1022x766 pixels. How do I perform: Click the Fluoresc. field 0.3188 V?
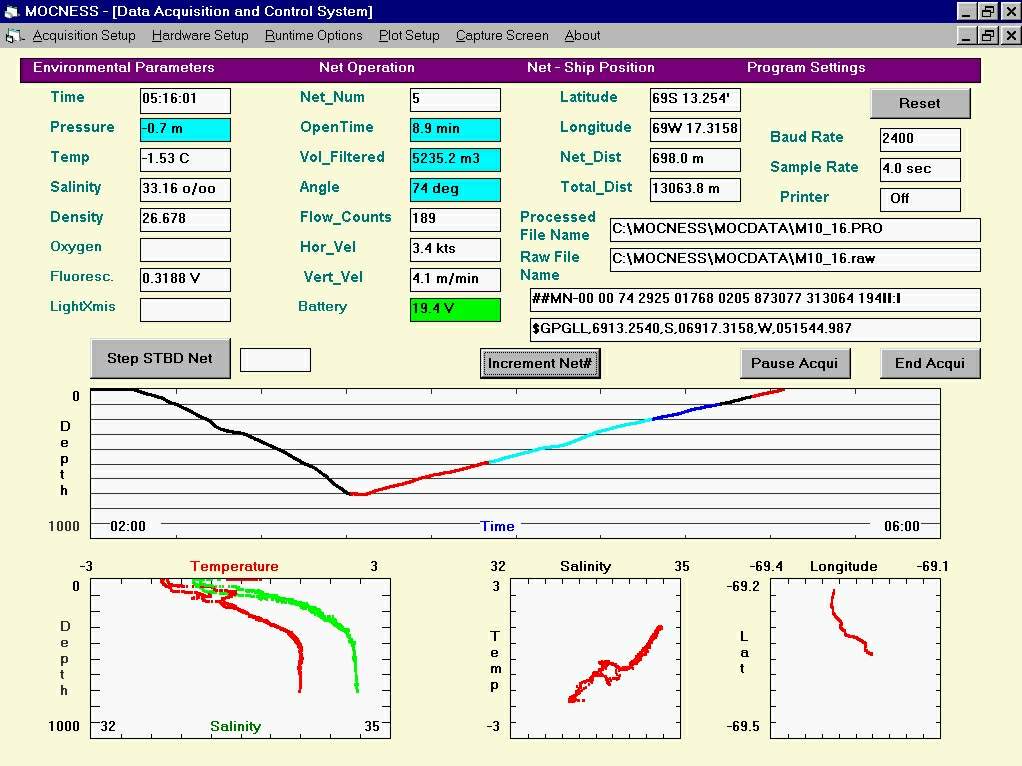point(185,280)
